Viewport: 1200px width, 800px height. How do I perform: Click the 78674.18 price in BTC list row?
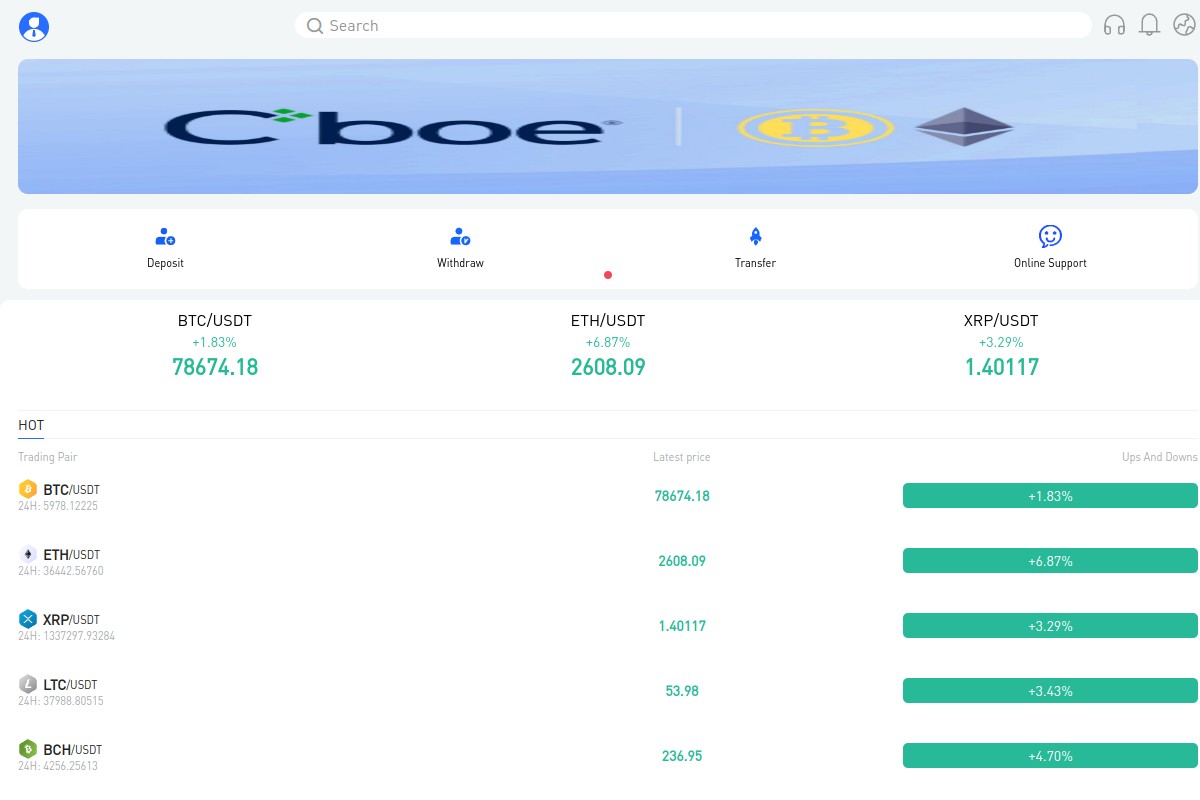click(682, 496)
